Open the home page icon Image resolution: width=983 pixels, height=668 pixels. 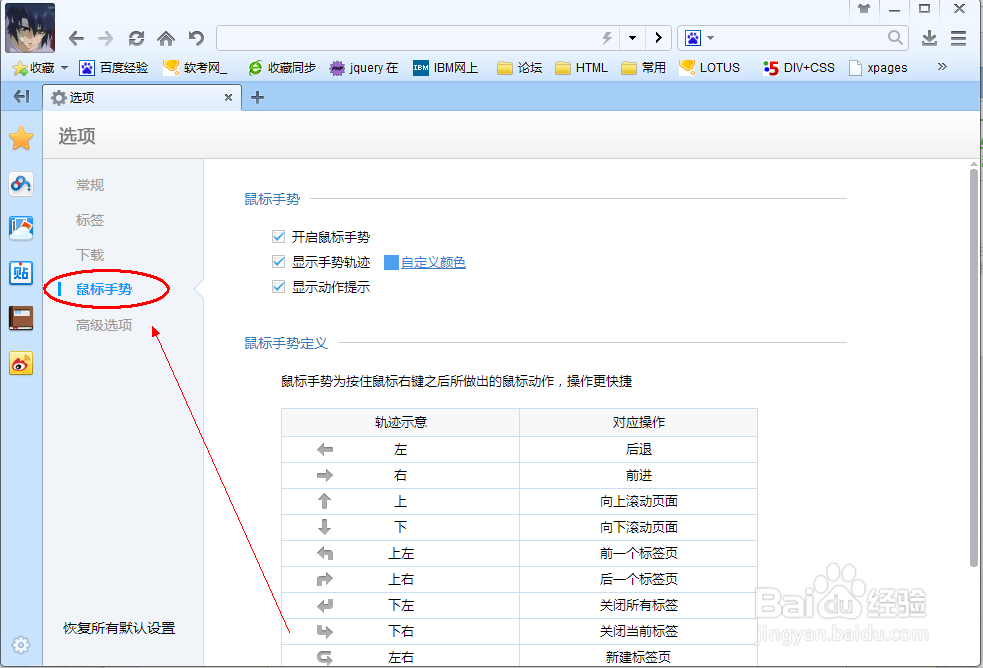pyautogui.click(x=166, y=38)
